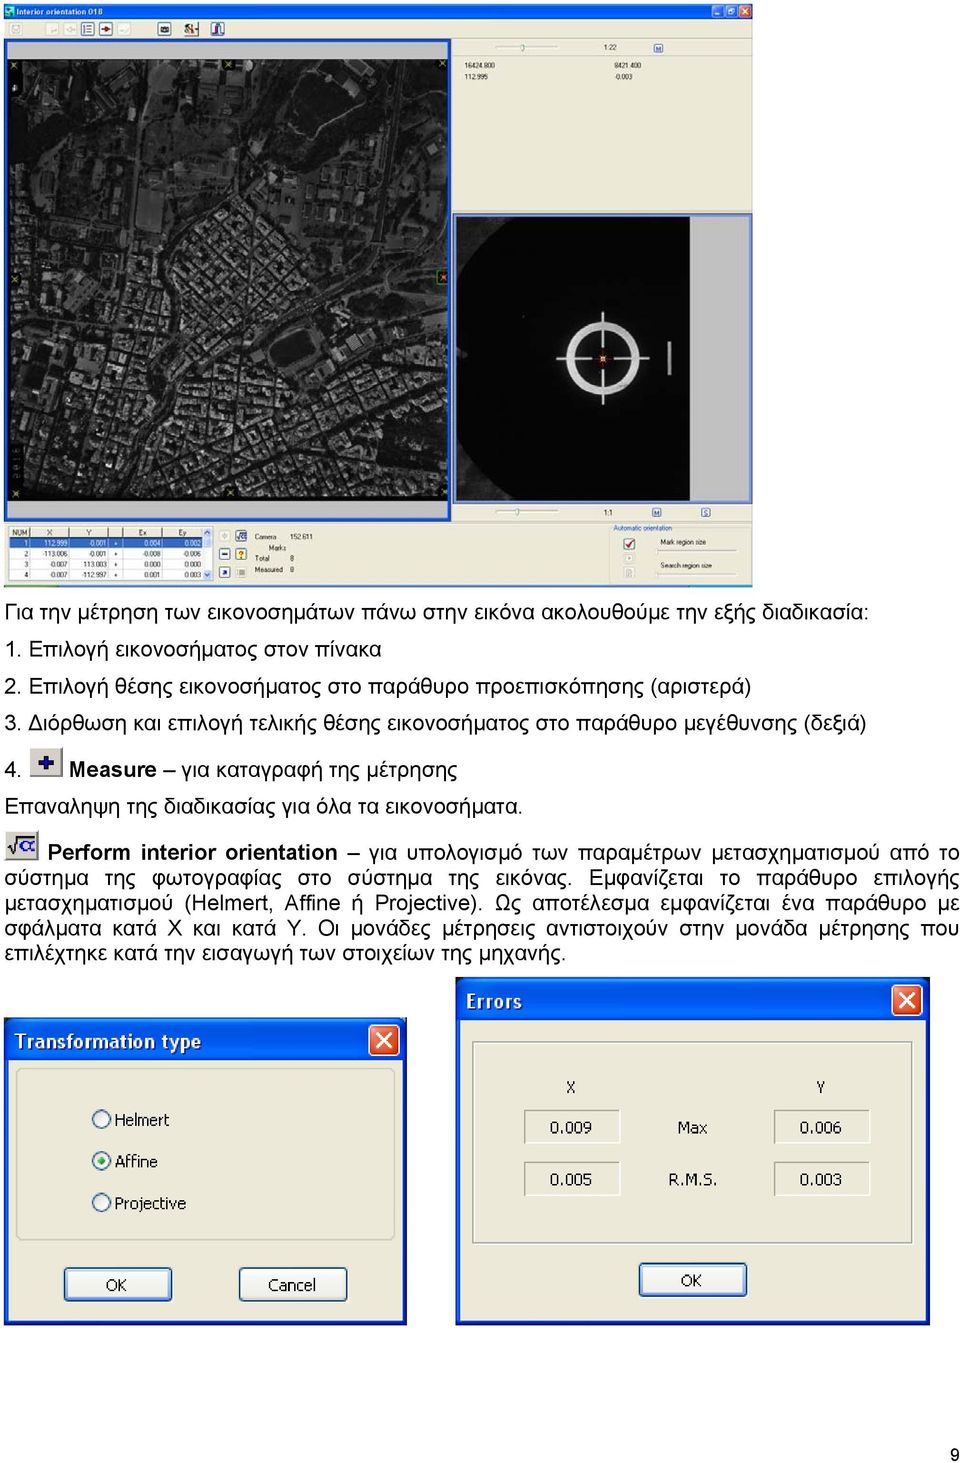The width and height of the screenshot is (960, 1463).
Task: Click the Max X error field 0.009
Action: click(571, 1127)
